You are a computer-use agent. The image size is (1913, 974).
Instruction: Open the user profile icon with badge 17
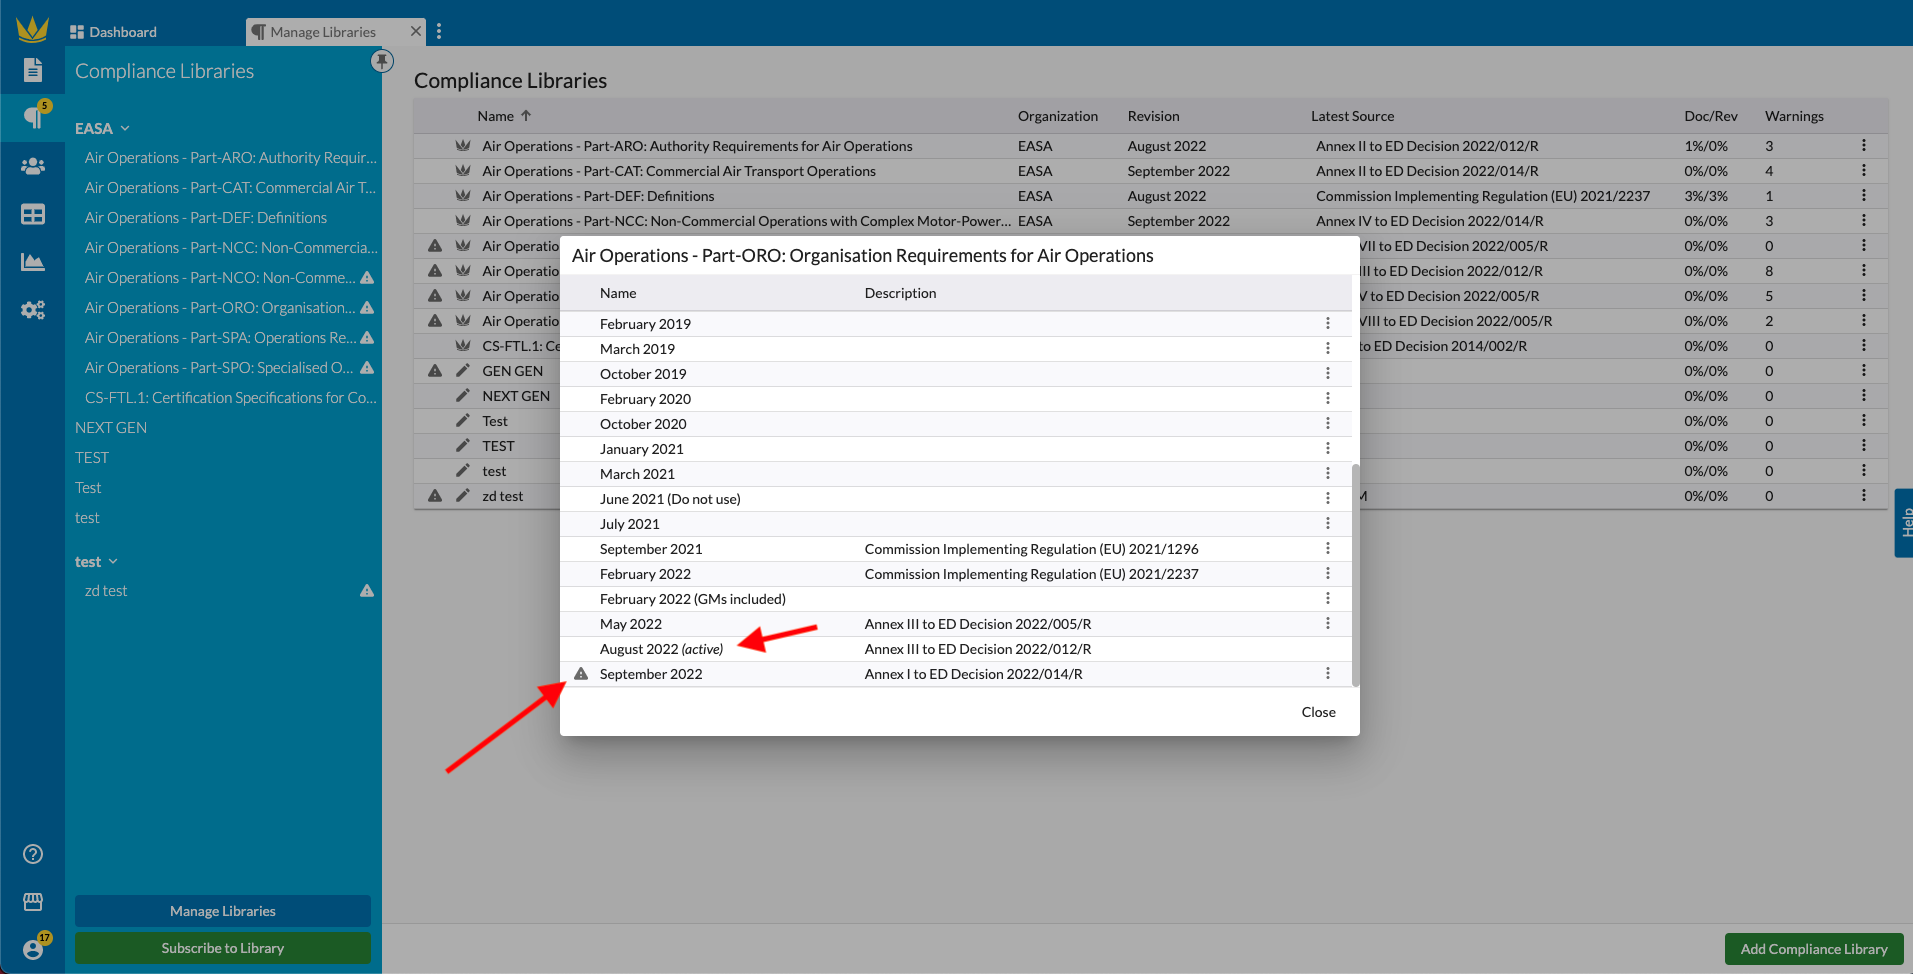point(33,948)
